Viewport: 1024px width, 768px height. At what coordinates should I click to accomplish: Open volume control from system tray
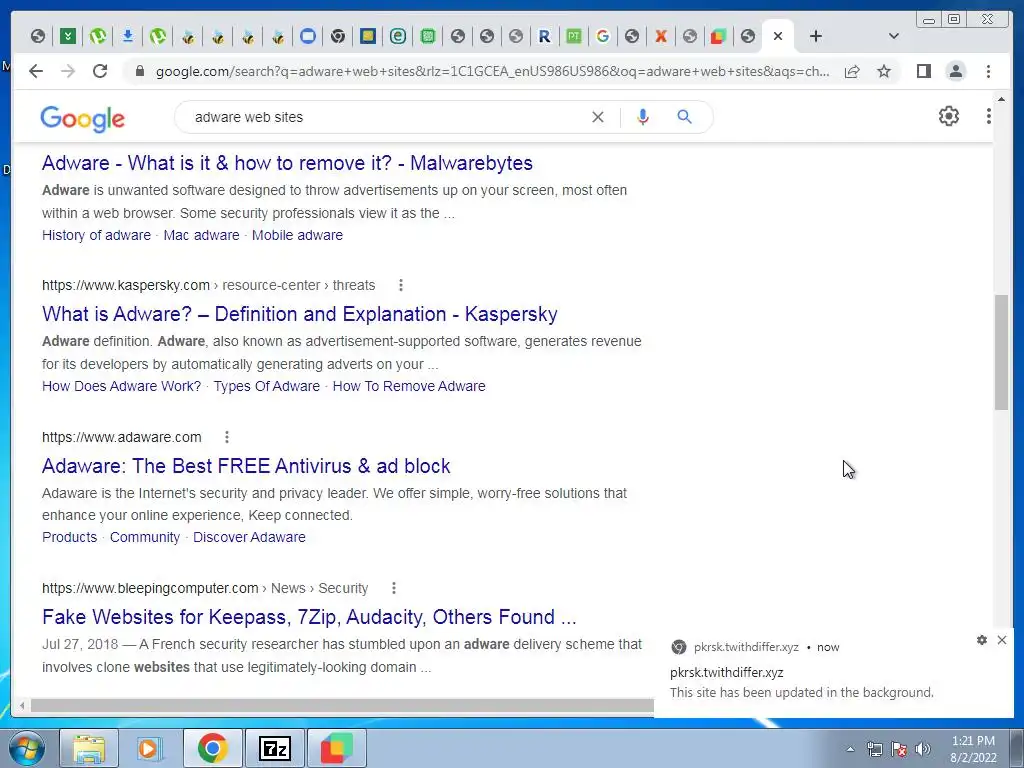click(923, 749)
